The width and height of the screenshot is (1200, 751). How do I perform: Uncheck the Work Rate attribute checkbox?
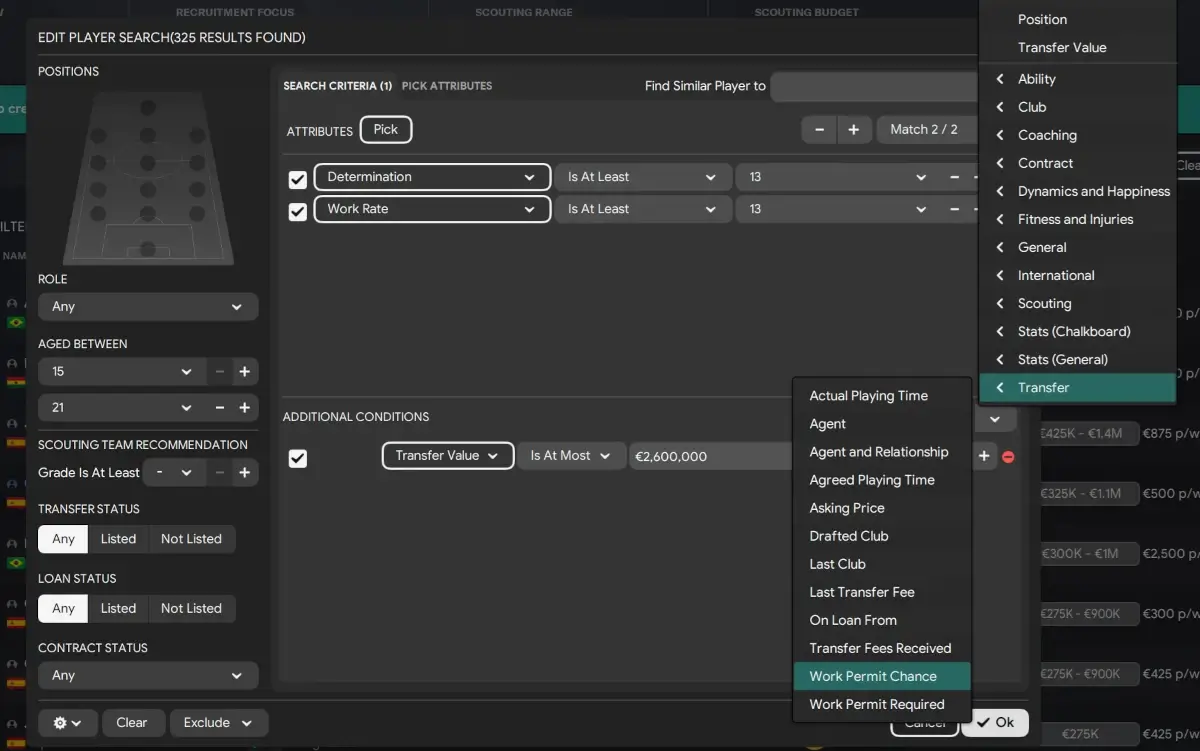pyautogui.click(x=297, y=212)
